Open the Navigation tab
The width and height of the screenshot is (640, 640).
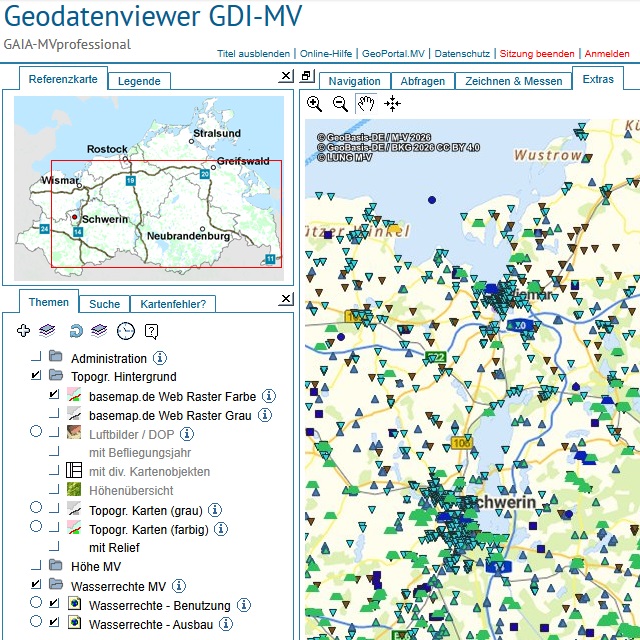tap(354, 81)
